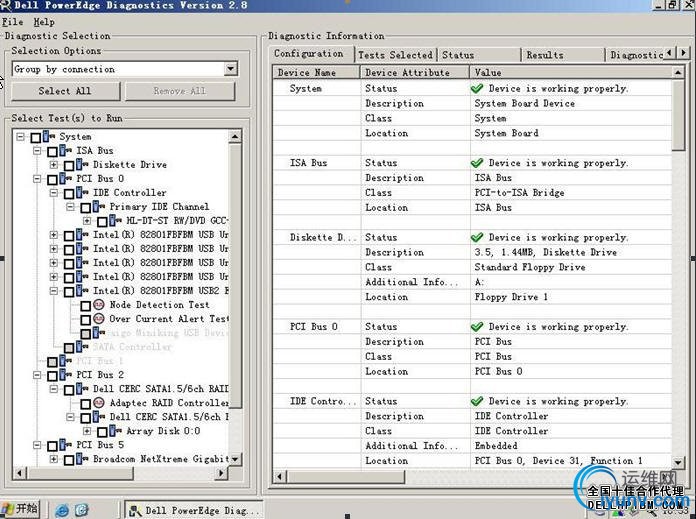Click the Value column header
696x519 pixels.
coord(571,72)
